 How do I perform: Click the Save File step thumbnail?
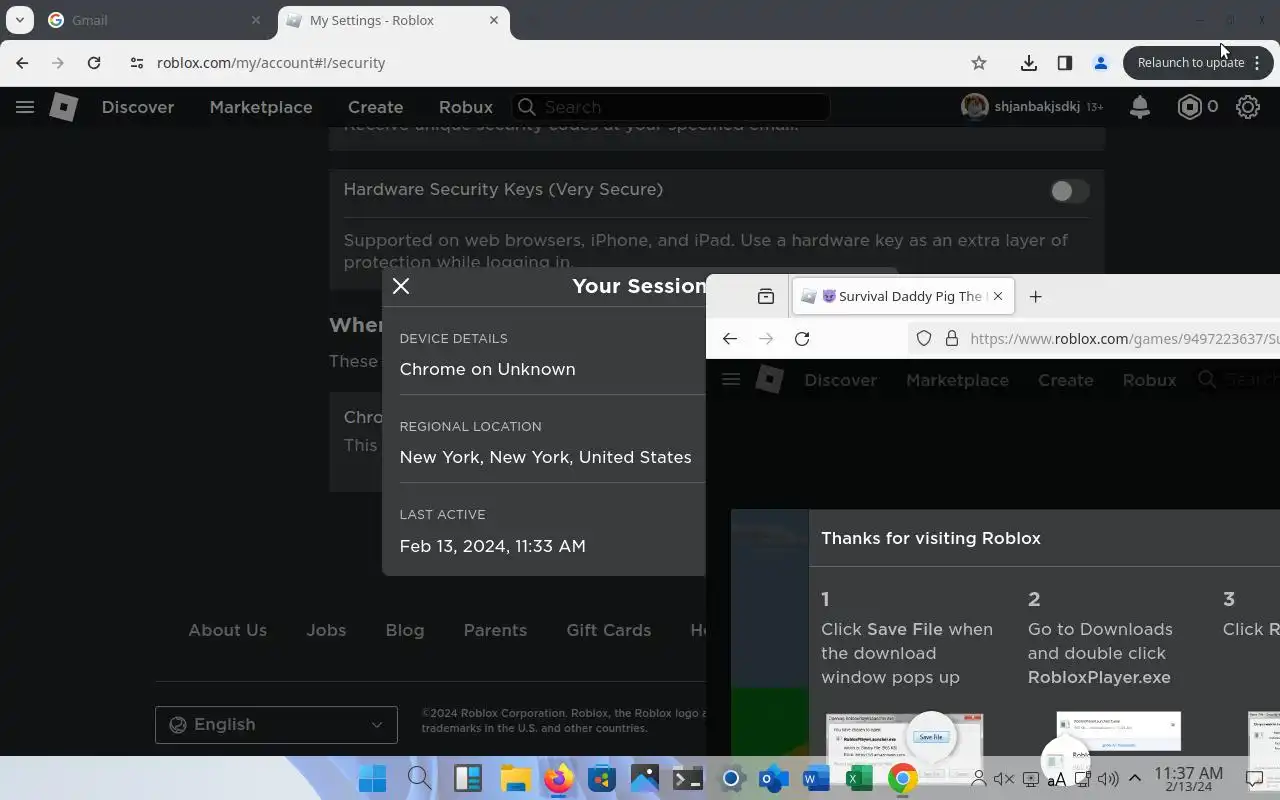point(904,735)
